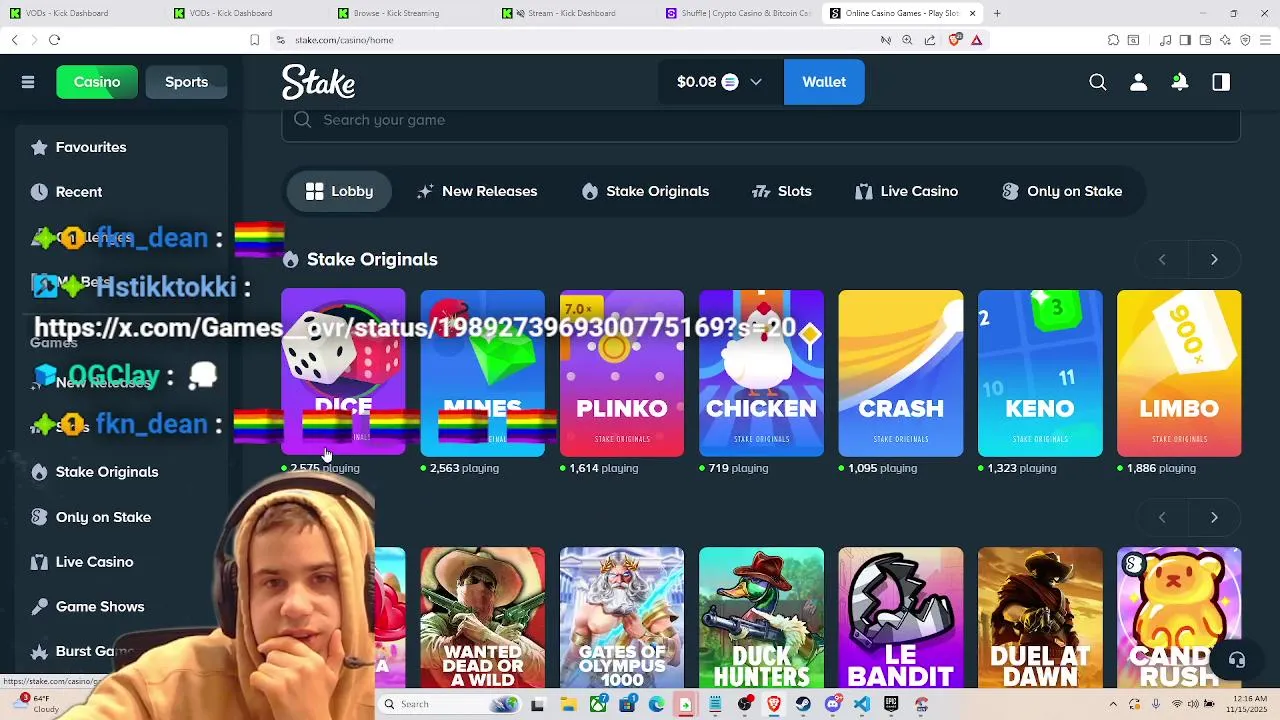Open Live Casino in the sidebar

[x=121, y=562]
